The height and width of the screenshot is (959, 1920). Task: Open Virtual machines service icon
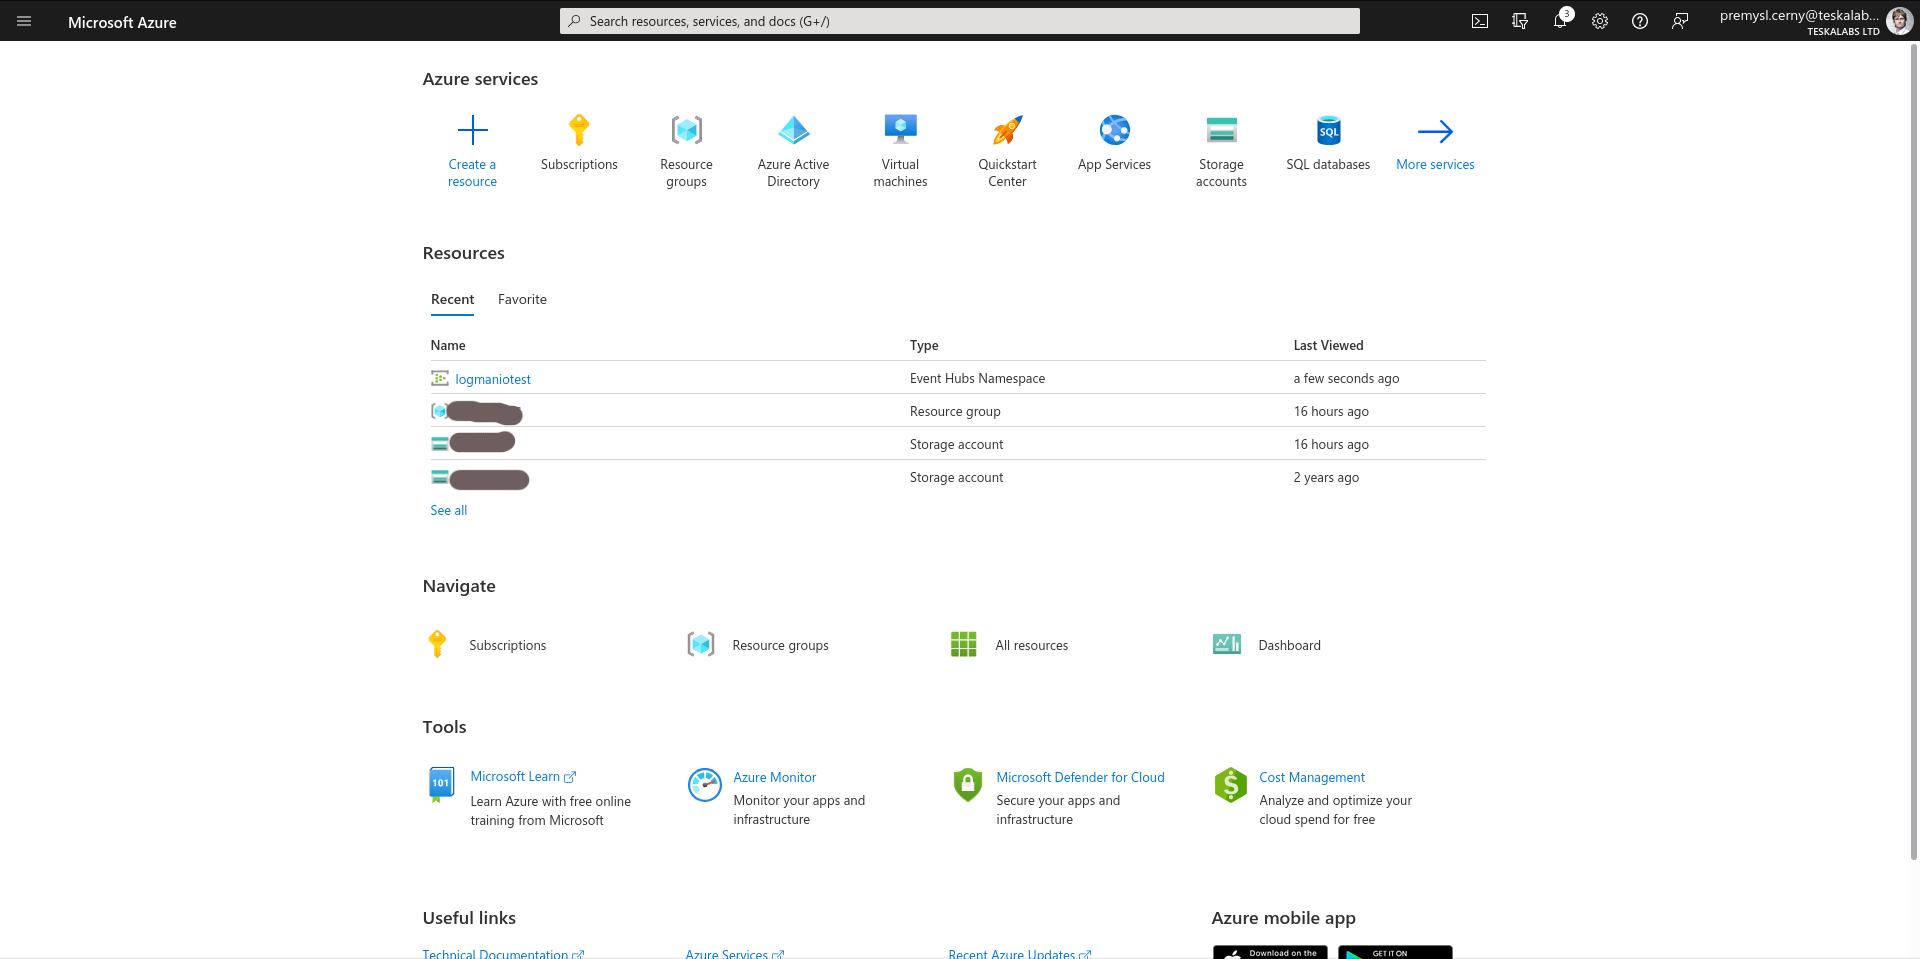901,130
